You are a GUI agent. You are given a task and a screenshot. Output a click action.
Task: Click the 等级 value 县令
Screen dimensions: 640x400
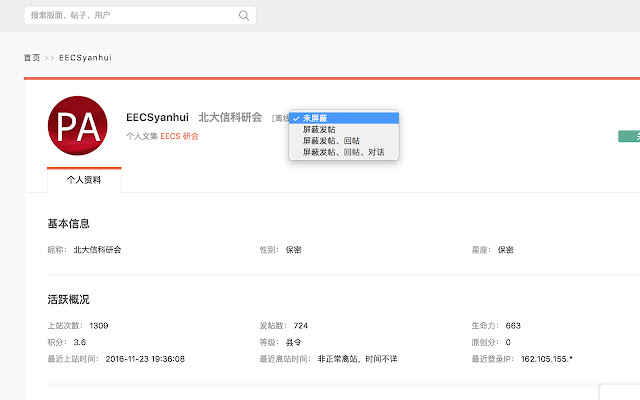click(x=293, y=342)
